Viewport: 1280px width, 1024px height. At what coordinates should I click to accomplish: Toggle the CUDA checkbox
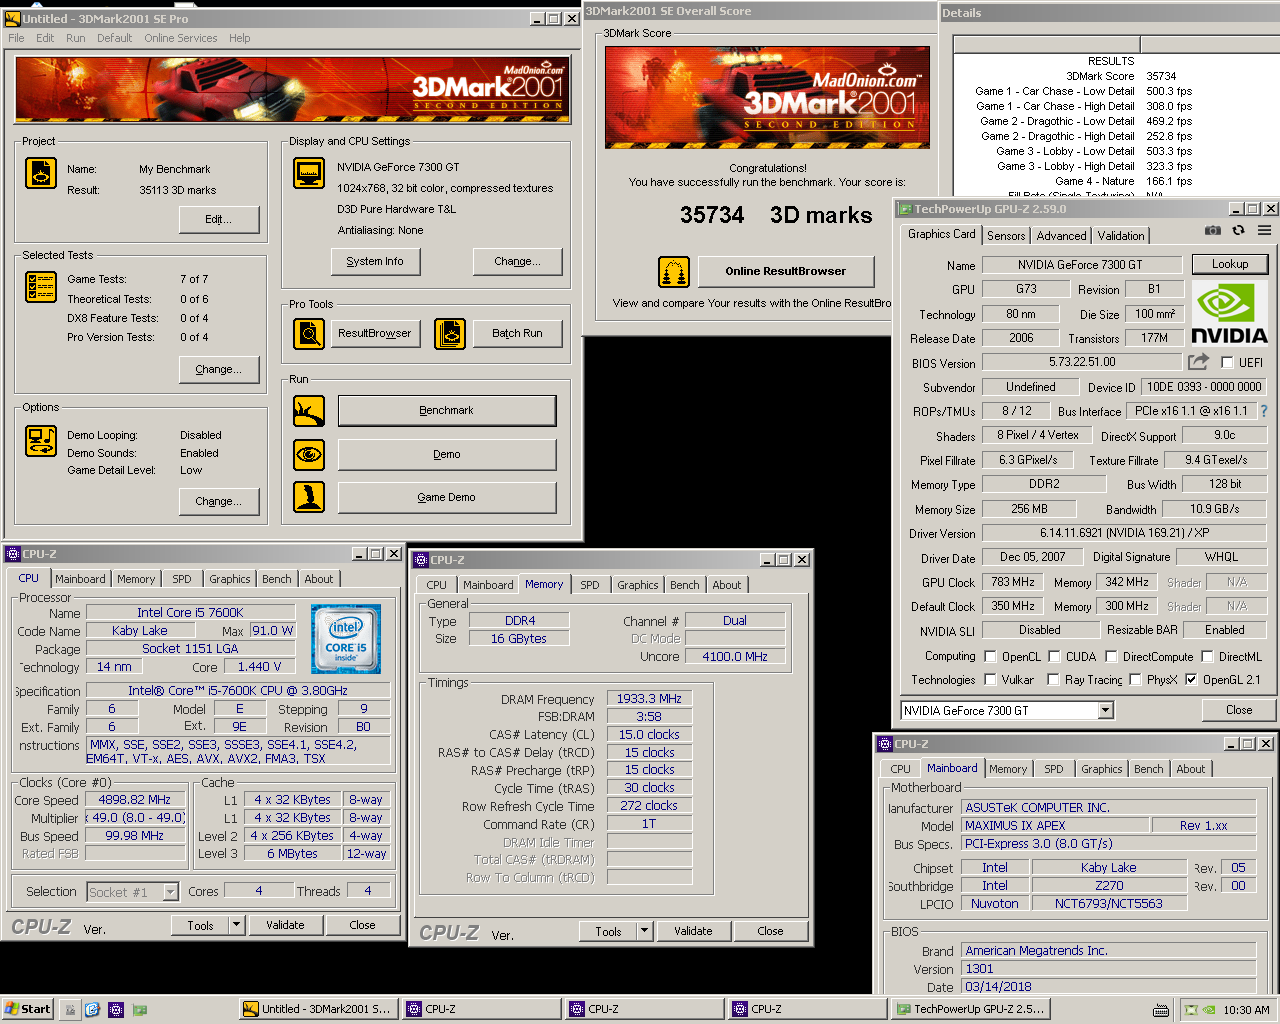[x=1054, y=657]
